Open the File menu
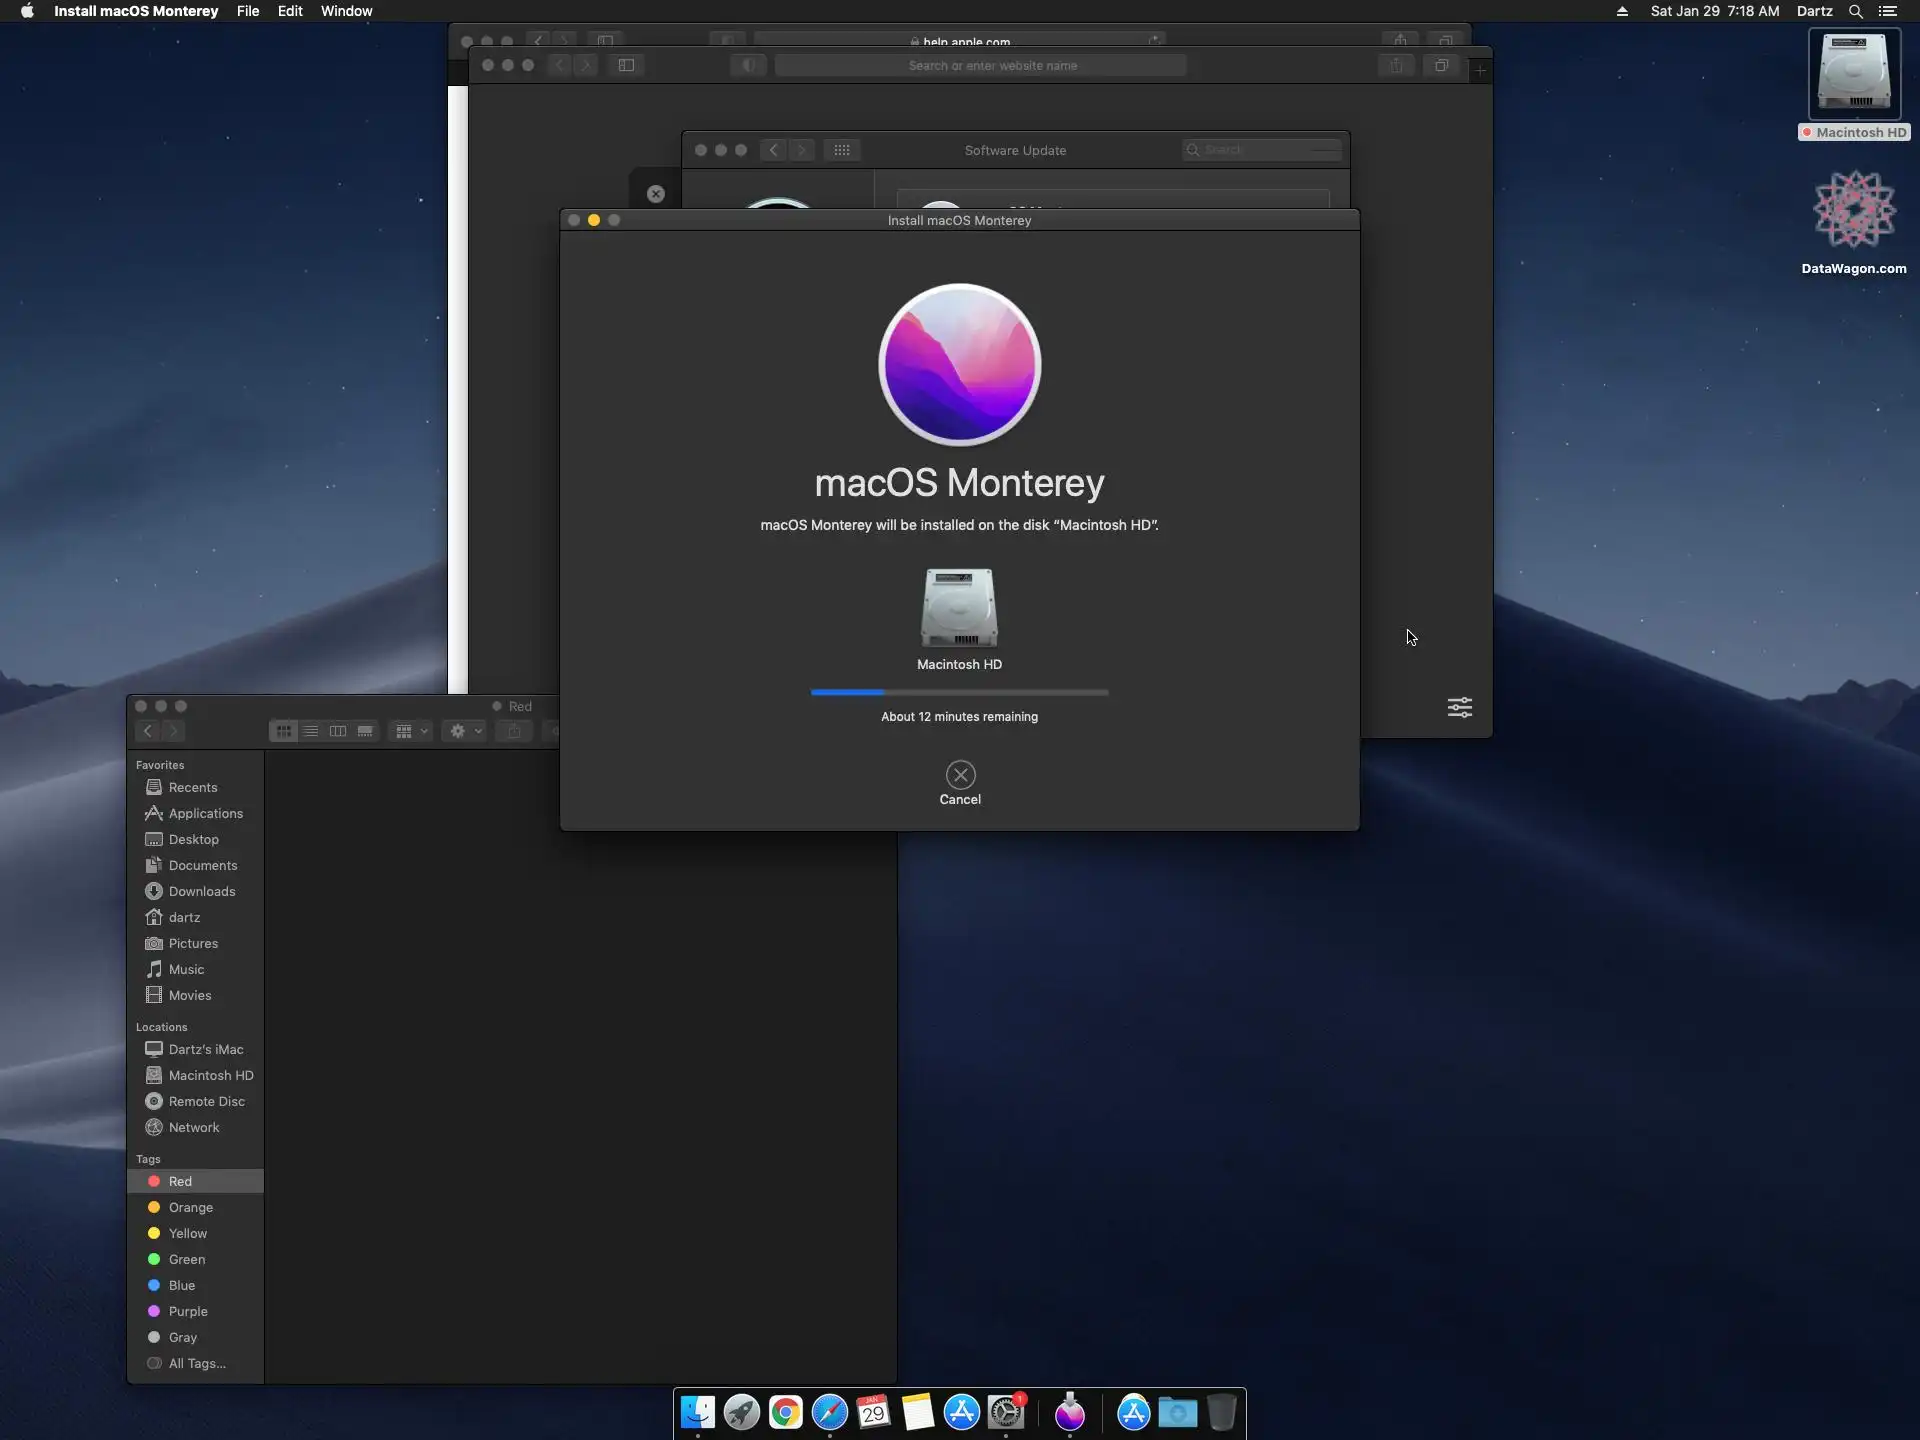Image resolution: width=1920 pixels, height=1440 pixels. point(248,11)
